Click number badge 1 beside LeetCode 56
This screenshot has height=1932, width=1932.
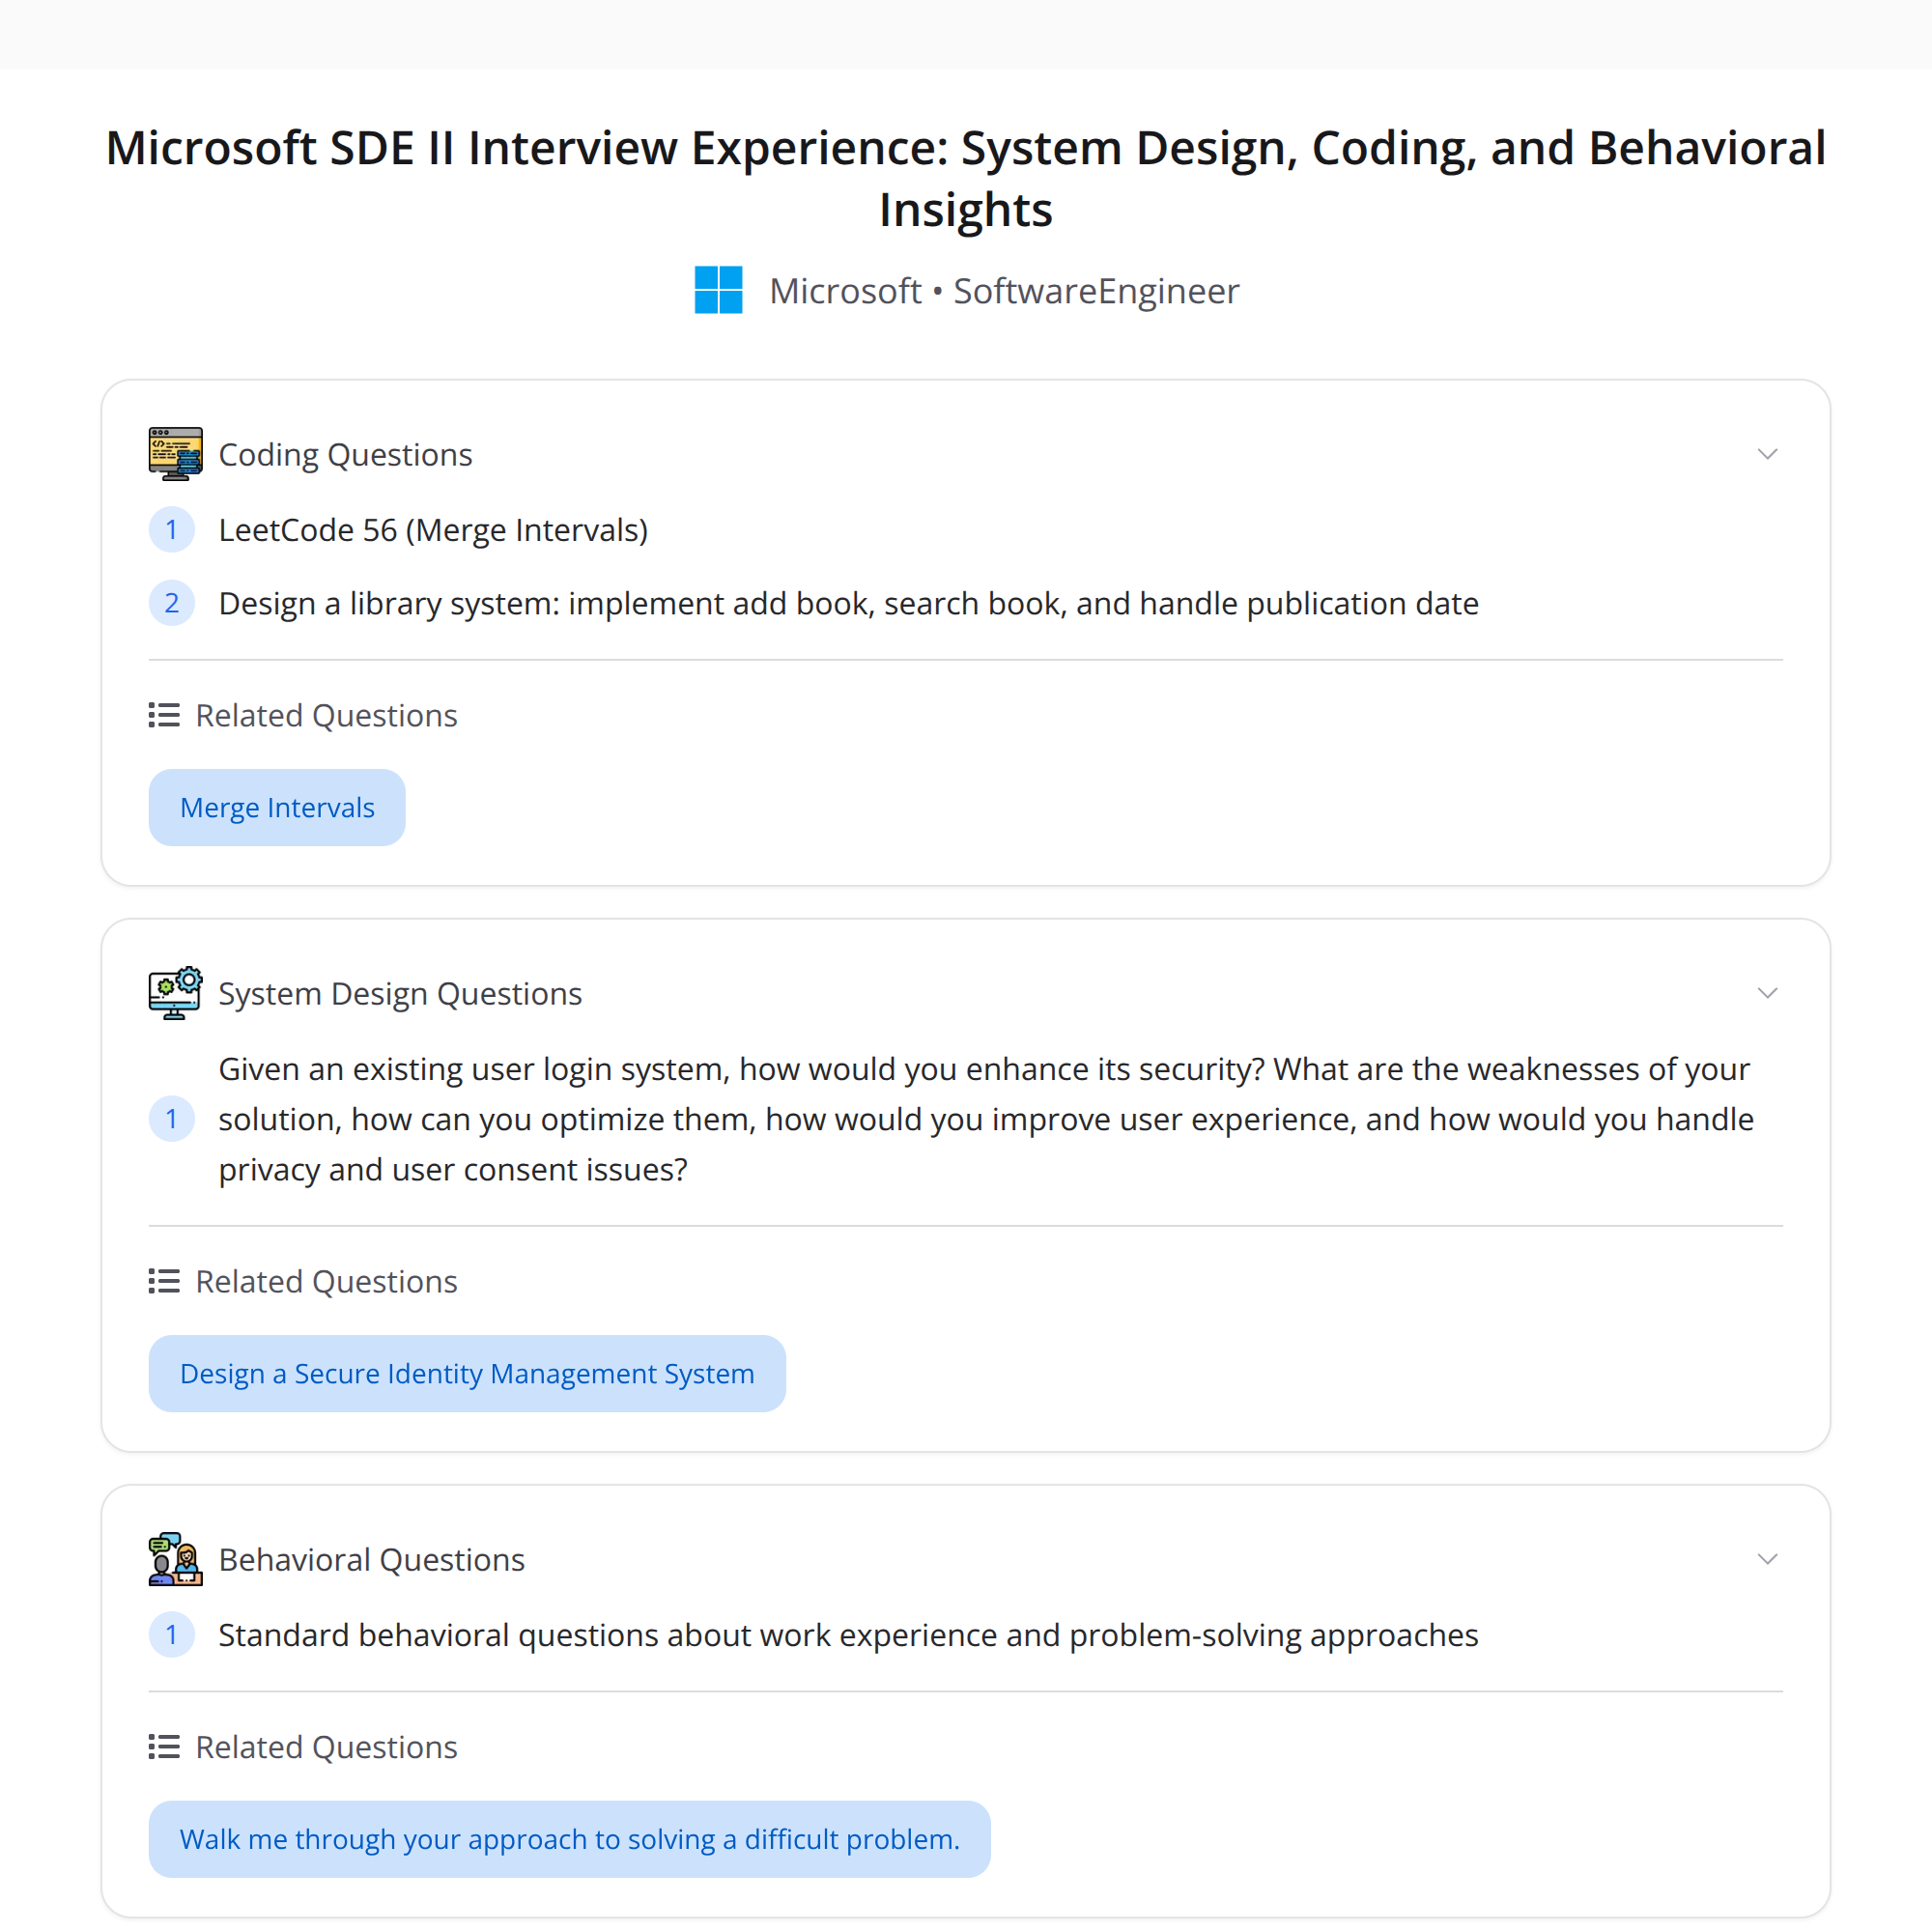(172, 530)
